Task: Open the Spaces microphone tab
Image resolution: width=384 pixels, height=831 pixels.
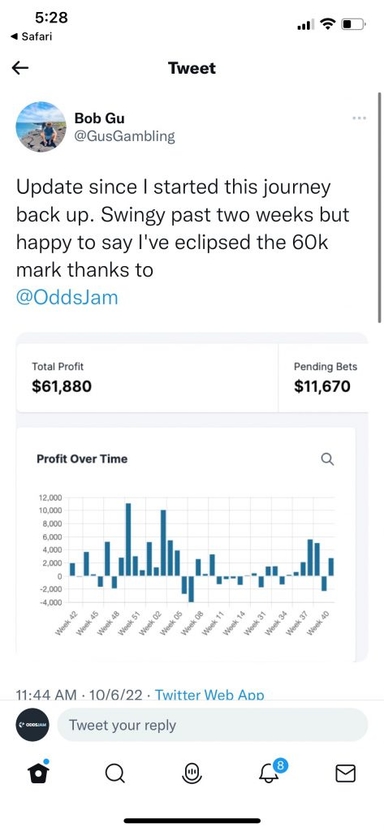Action: coord(192,774)
